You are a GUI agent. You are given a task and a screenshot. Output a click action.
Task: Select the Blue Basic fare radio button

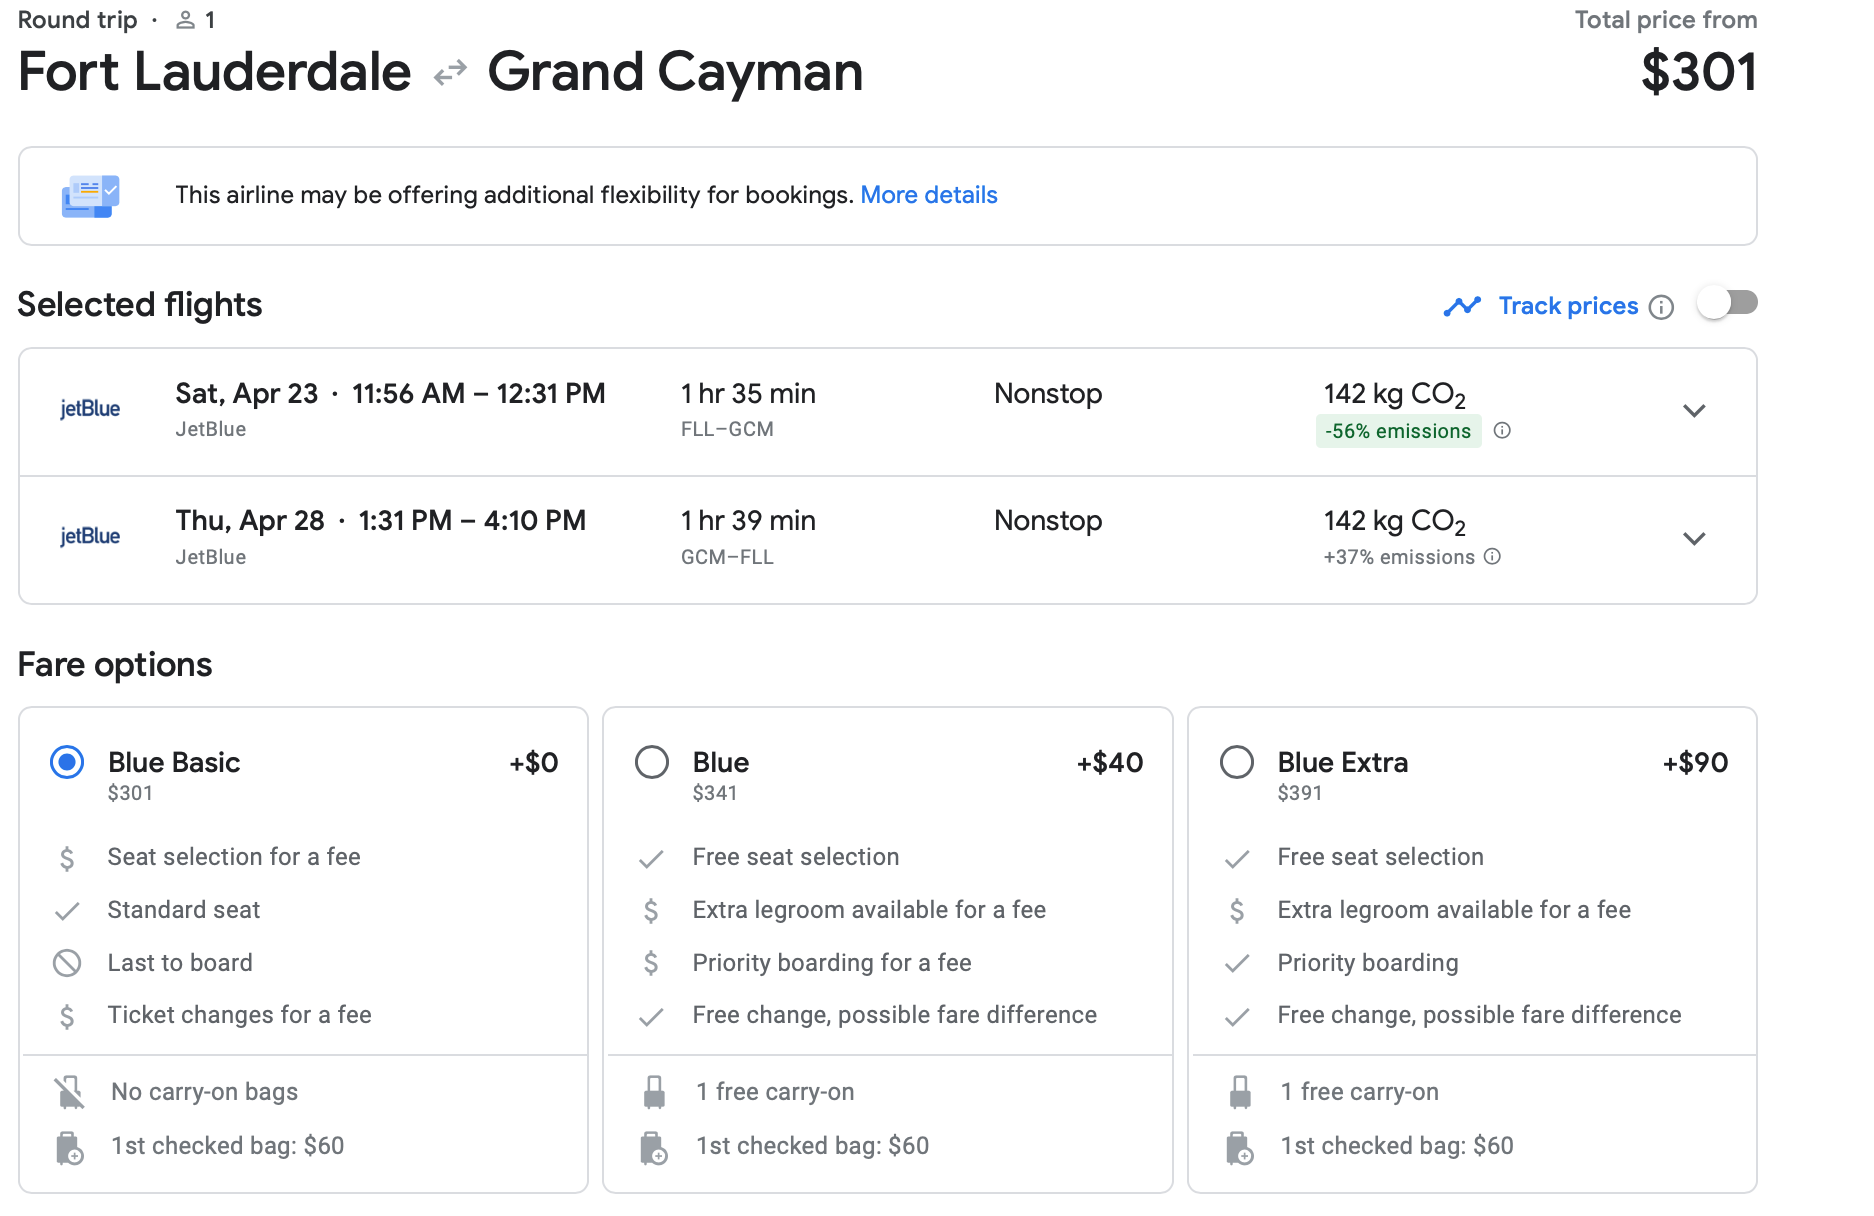pos(67,763)
